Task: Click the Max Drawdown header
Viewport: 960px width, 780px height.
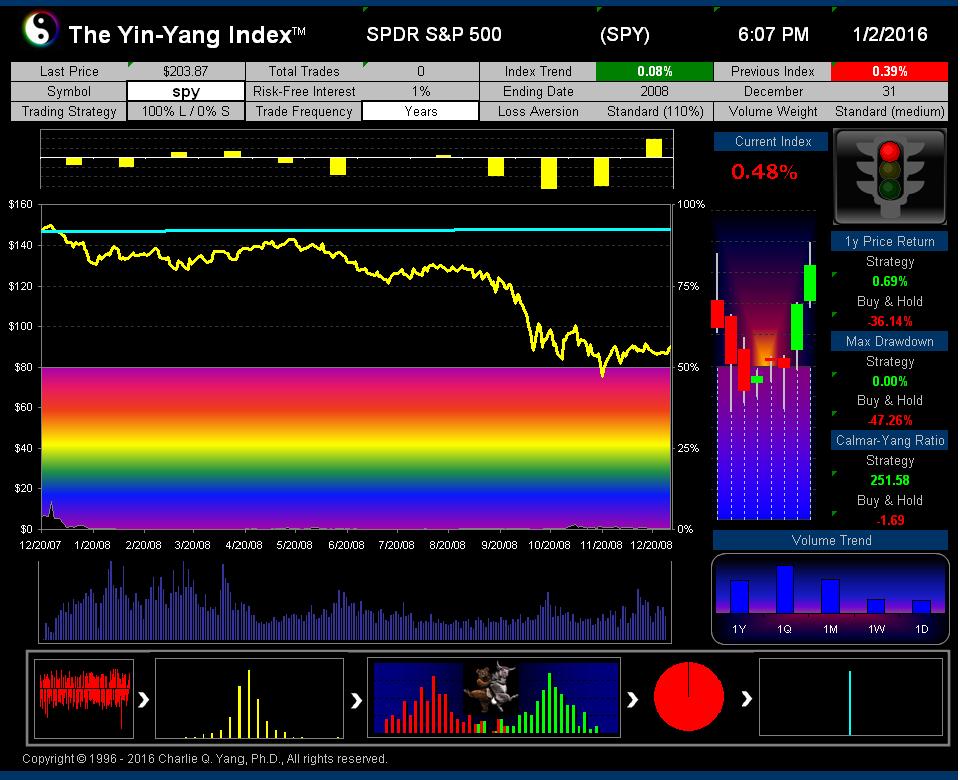Action: coord(889,341)
